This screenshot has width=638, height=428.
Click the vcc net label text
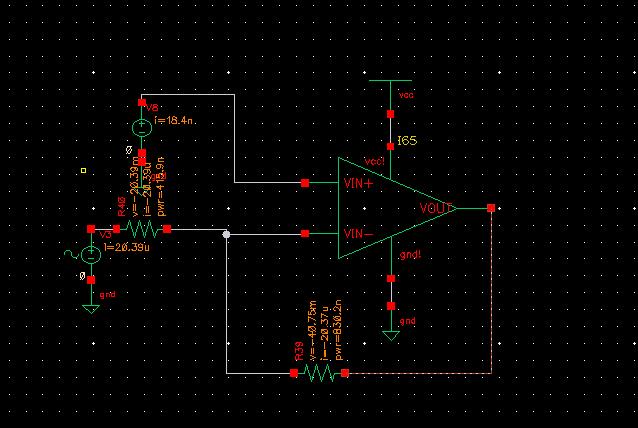click(406, 95)
